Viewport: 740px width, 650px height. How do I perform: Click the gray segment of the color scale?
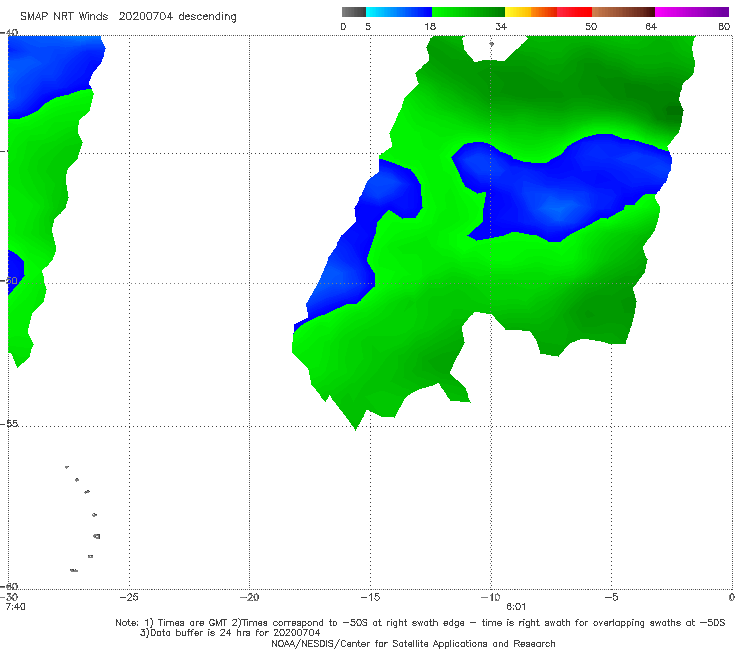coord(353,12)
